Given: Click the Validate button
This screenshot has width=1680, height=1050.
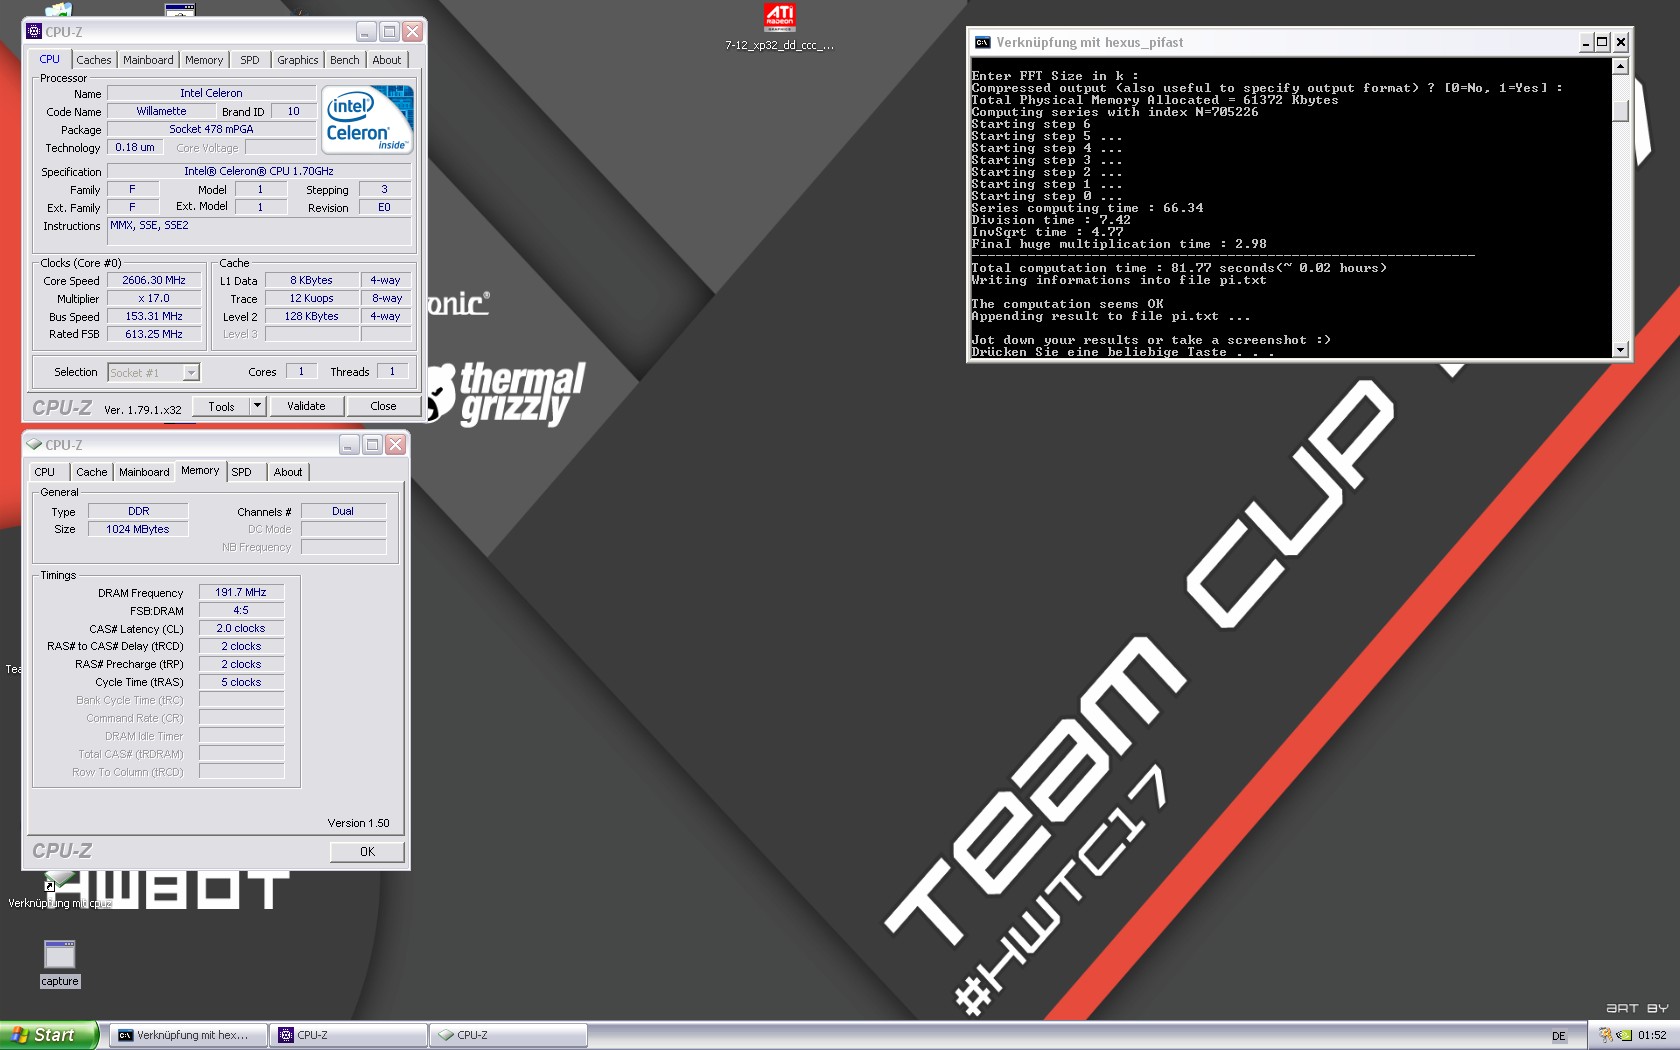Looking at the screenshot, I should pos(306,406).
